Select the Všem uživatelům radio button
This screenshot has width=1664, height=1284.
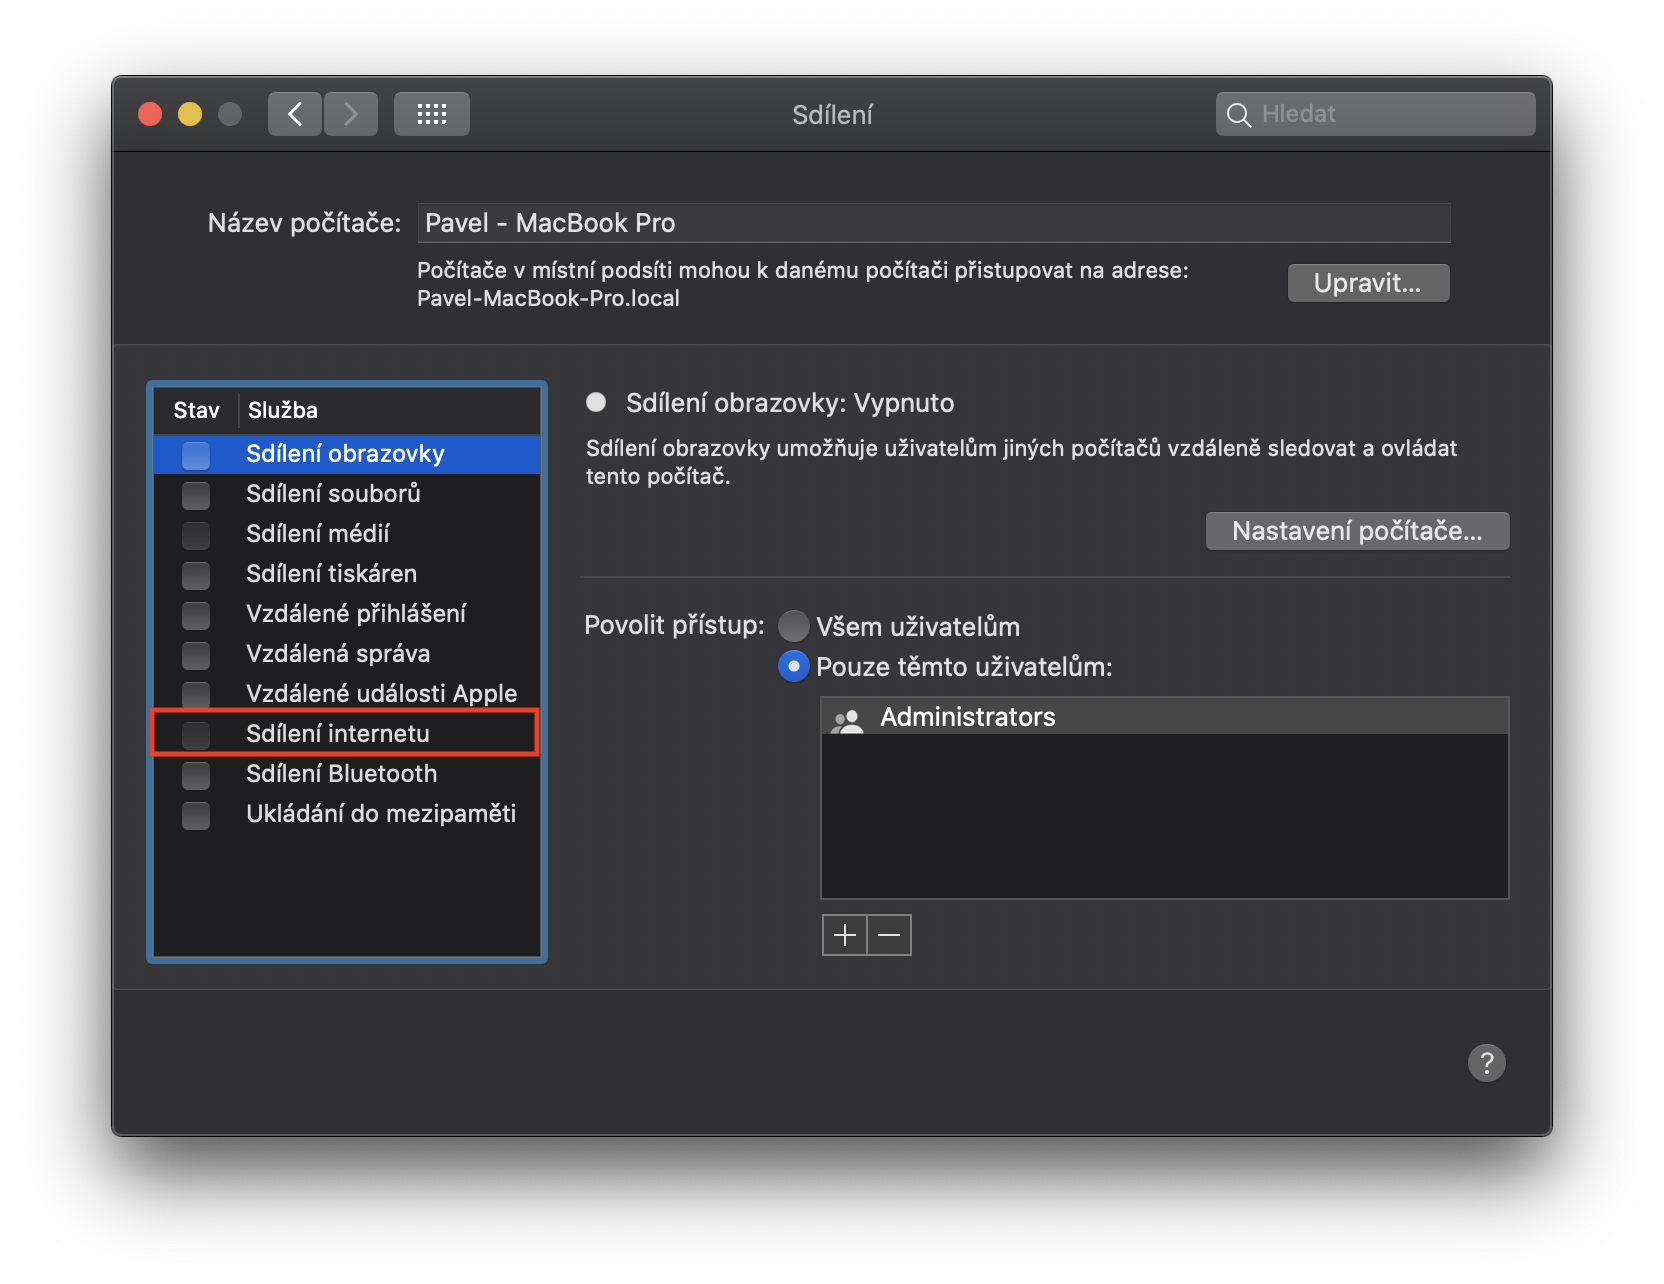794,626
